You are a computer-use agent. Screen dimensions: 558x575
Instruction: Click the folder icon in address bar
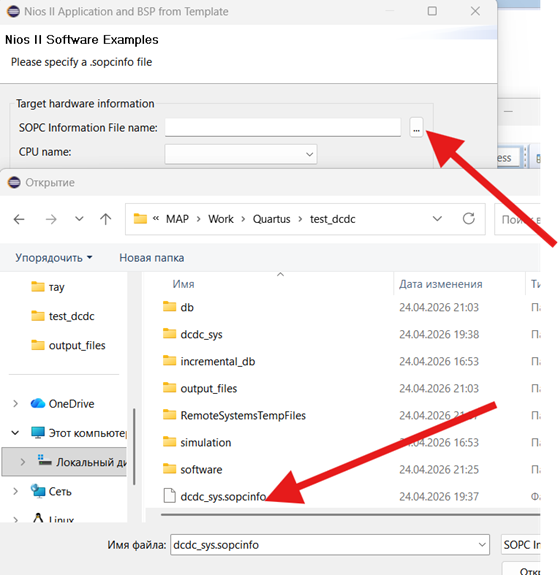click(140, 219)
